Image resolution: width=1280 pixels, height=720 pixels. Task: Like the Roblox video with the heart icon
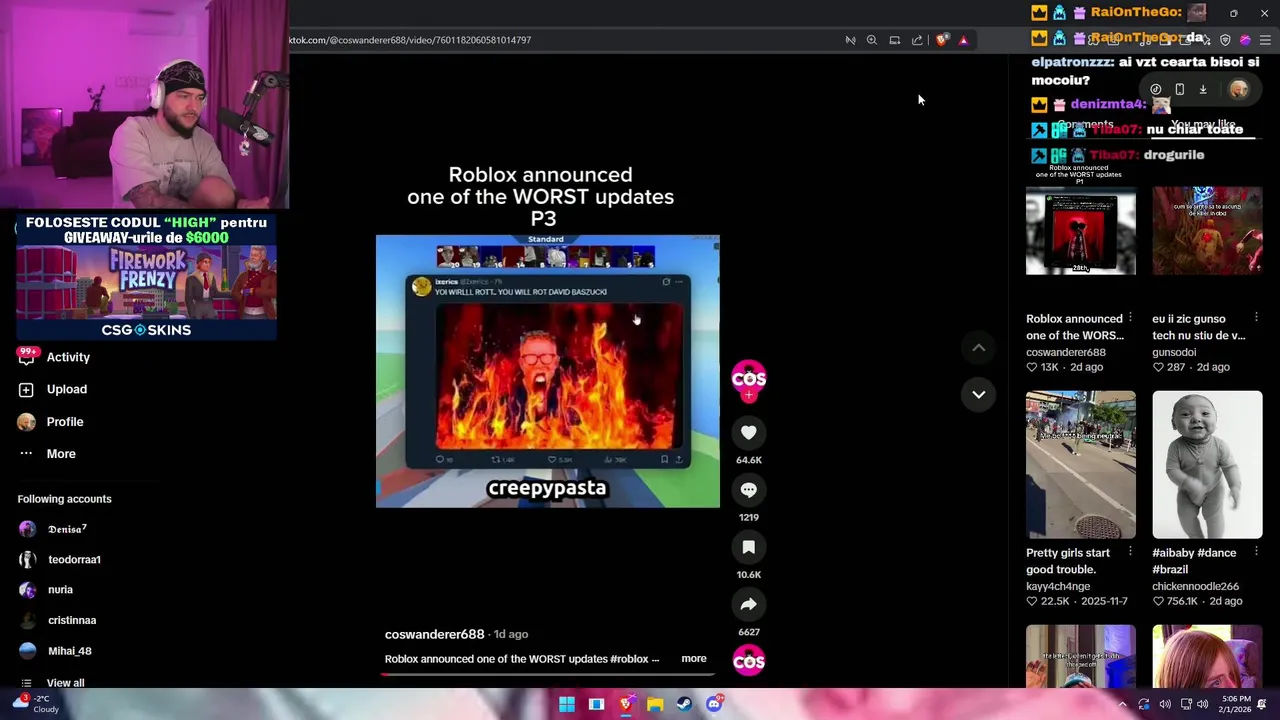point(748,432)
